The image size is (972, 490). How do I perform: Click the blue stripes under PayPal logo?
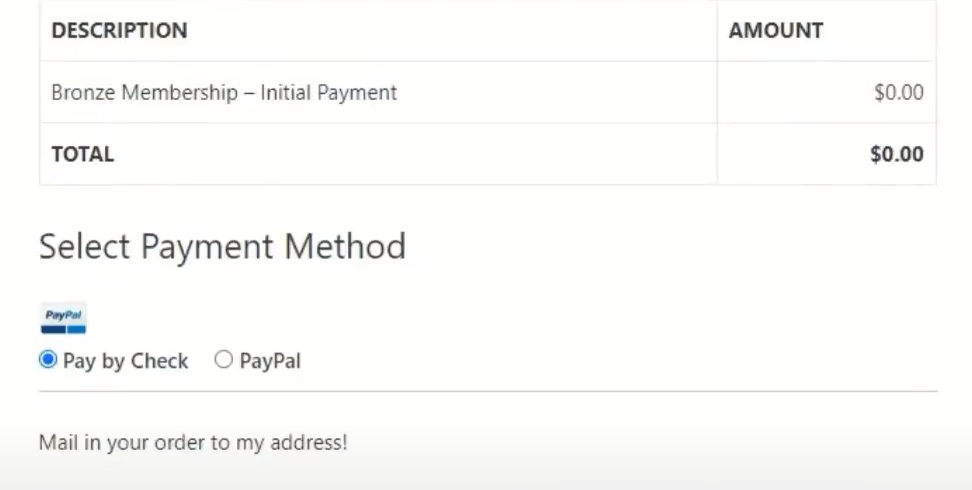point(63,329)
